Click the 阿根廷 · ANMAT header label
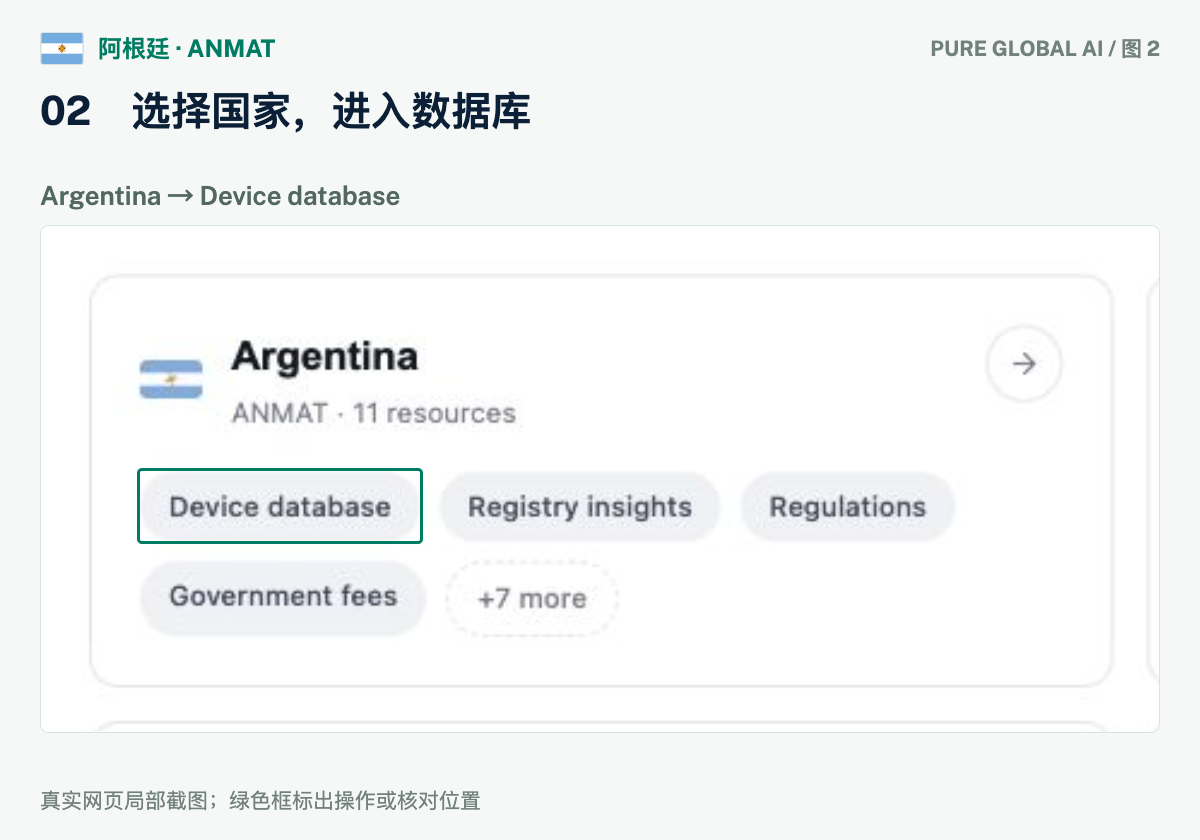The height and width of the screenshot is (840, 1200). click(186, 48)
